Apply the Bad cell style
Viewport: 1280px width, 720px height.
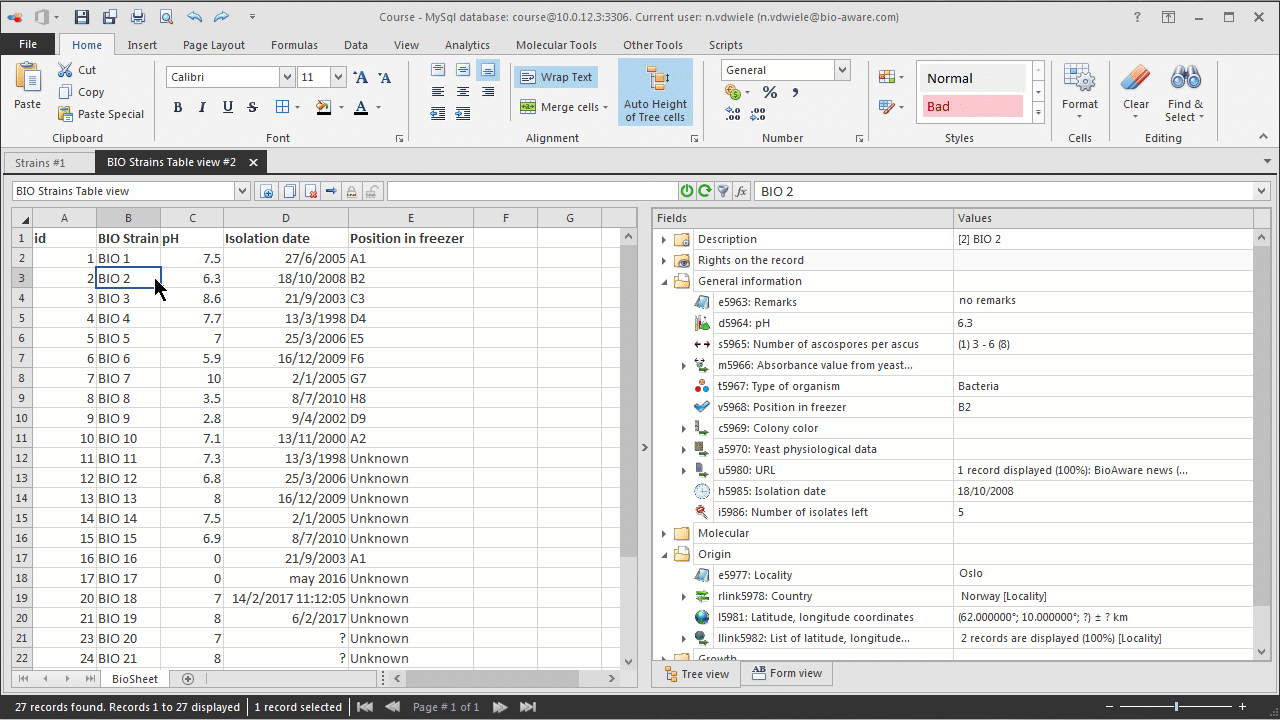tap(973, 106)
